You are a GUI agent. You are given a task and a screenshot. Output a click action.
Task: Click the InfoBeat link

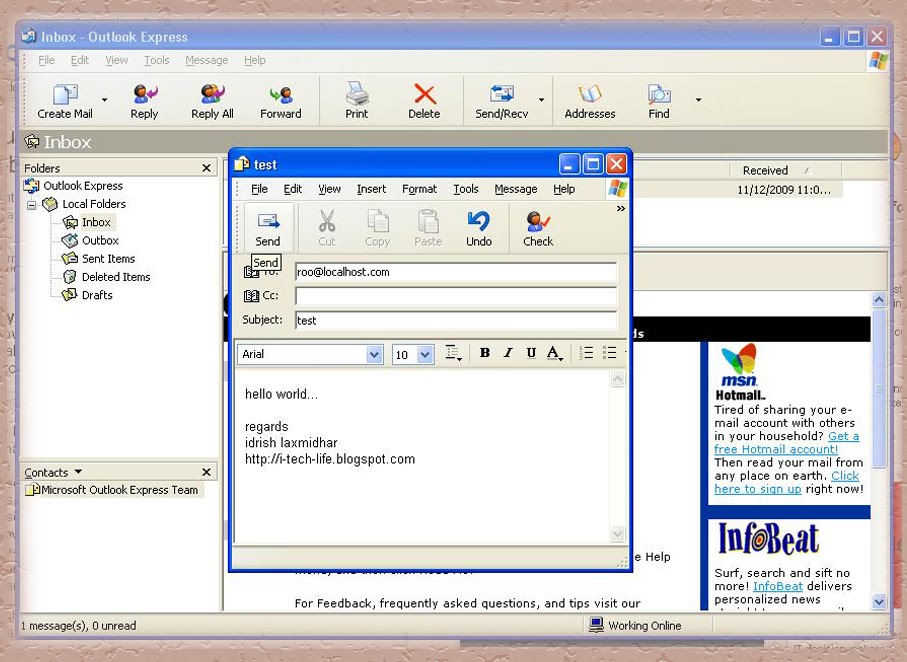[x=777, y=586]
